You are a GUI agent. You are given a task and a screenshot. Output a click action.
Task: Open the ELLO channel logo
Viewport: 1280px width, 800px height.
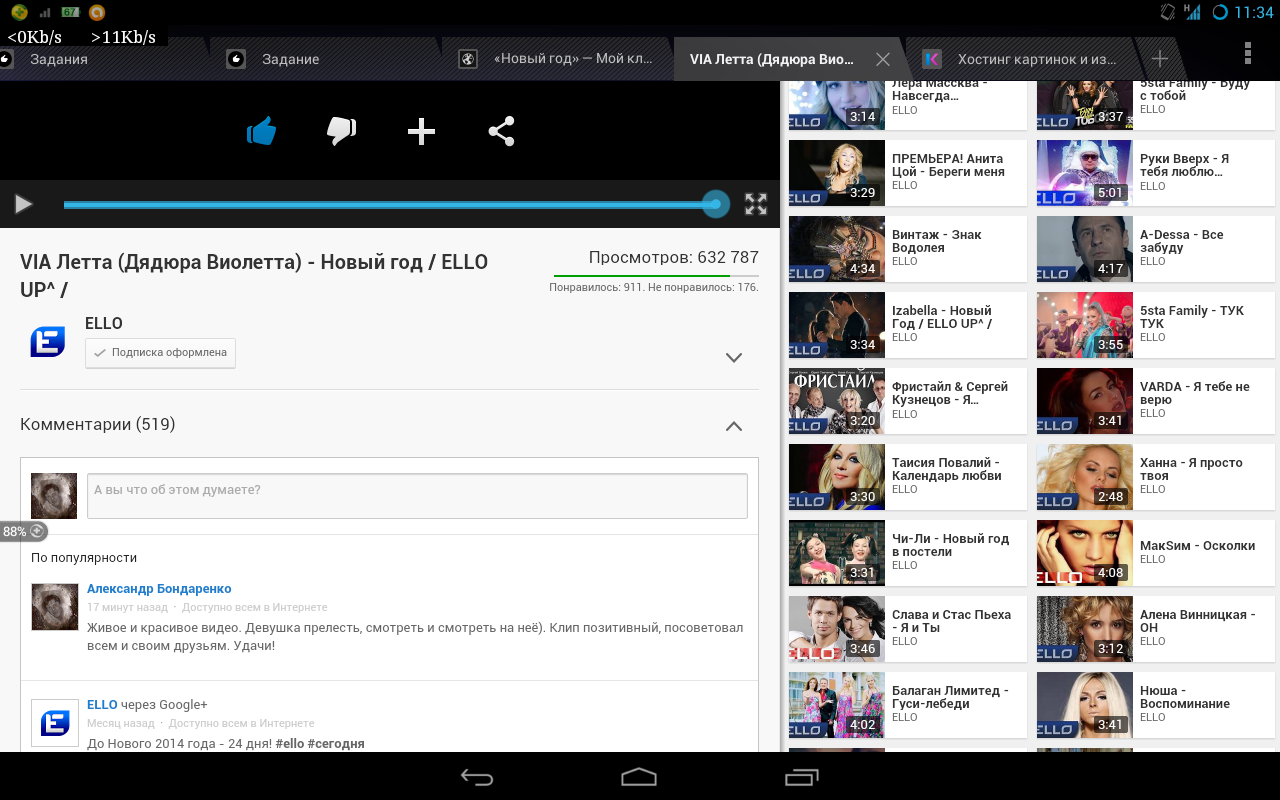tap(48, 341)
